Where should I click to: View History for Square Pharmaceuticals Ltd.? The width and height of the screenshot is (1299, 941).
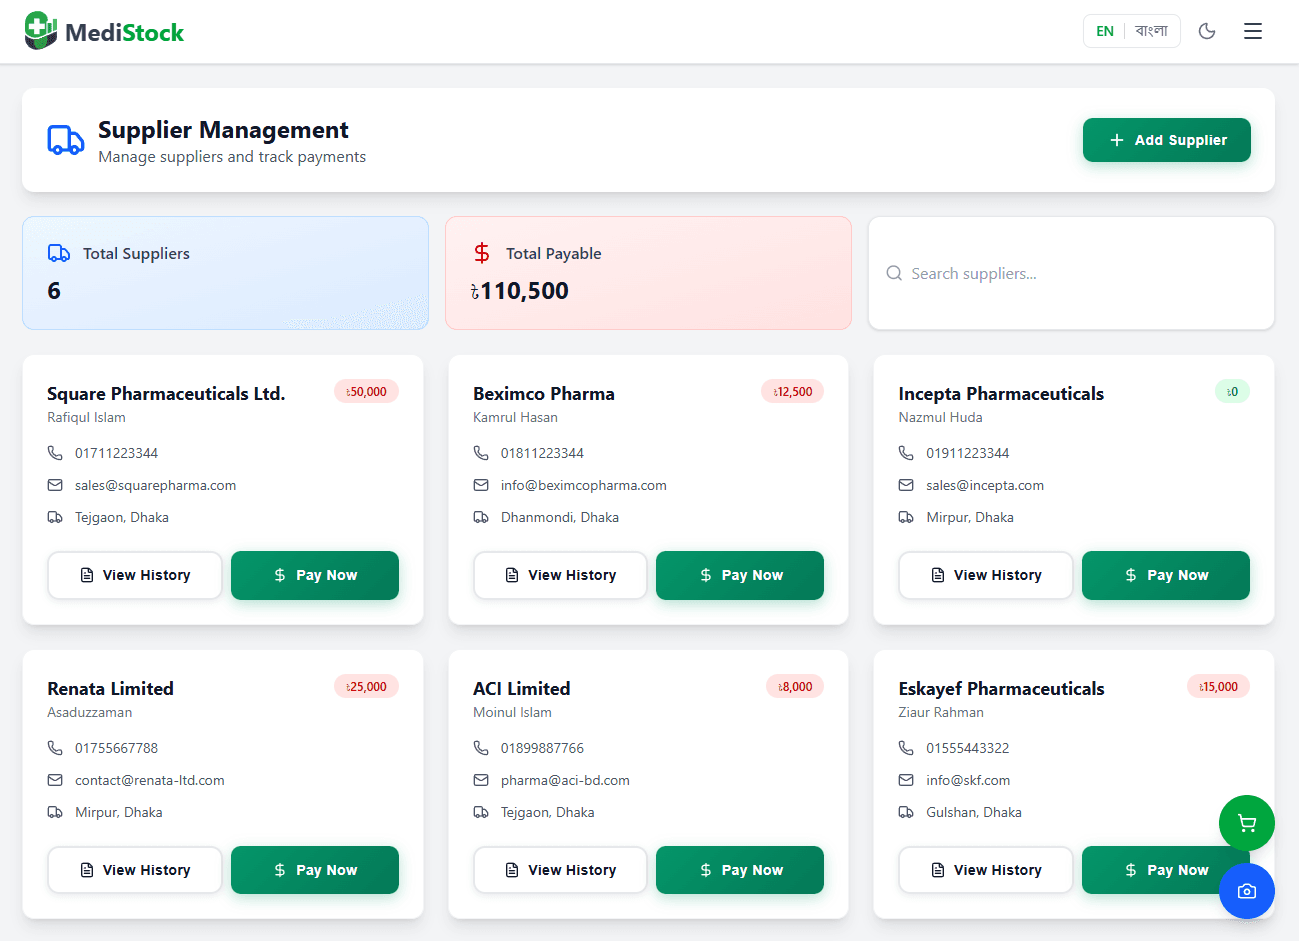pos(135,575)
